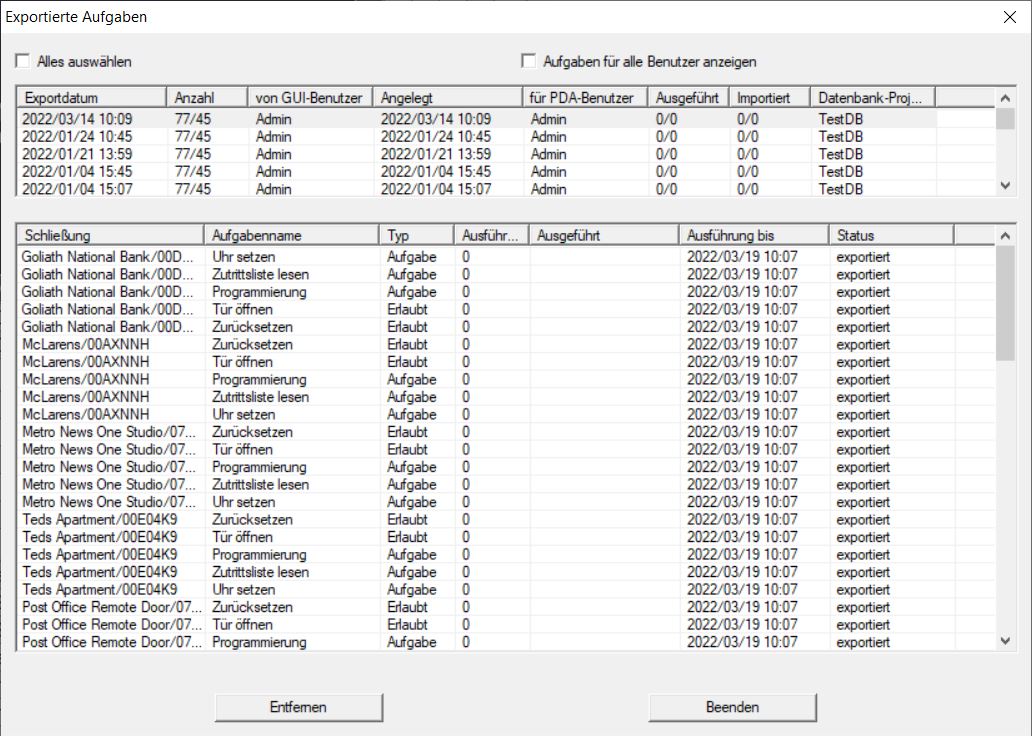The image size is (1032, 736).
Task: Sort exports by Exportdatum column header
Action: pyautogui.click(x=90, y=97)
